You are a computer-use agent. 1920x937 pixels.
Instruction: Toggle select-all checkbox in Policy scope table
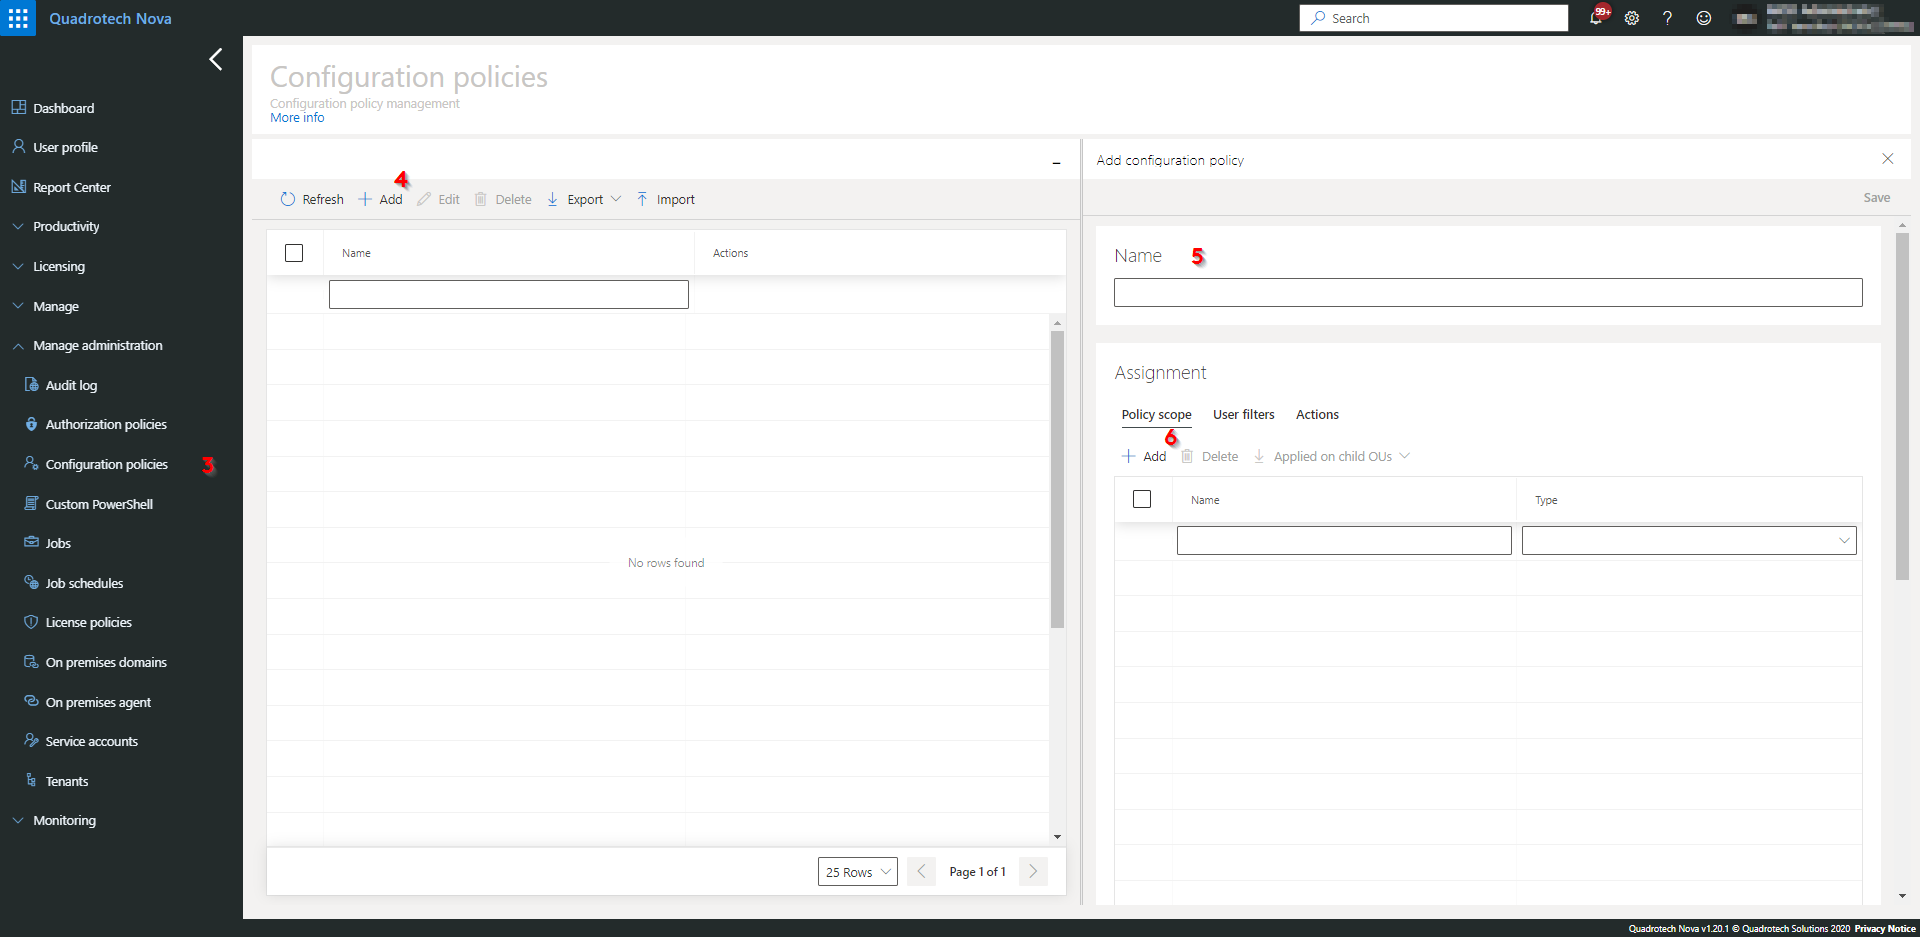(x=1142, y=499)
